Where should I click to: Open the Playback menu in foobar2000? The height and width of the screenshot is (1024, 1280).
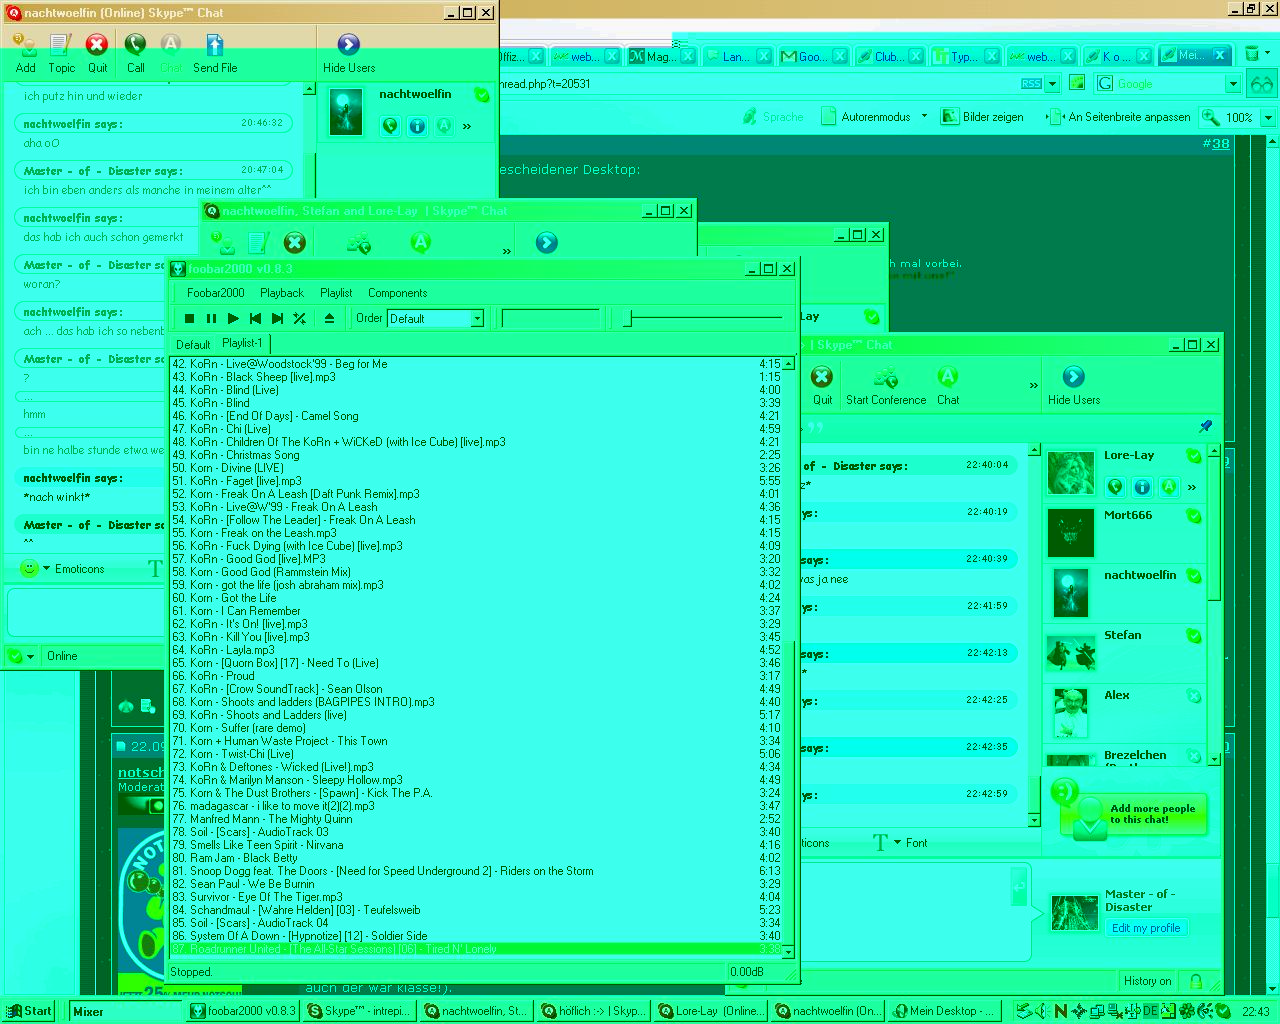[281, 293]
